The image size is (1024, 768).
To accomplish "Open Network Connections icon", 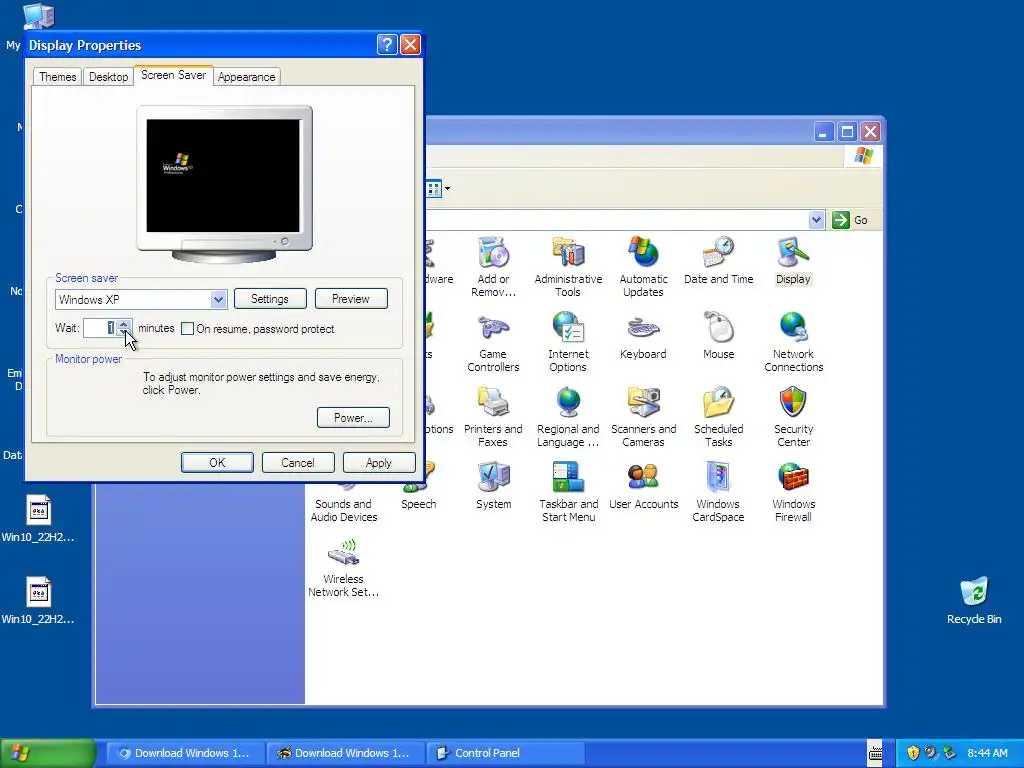I will 793,342.
